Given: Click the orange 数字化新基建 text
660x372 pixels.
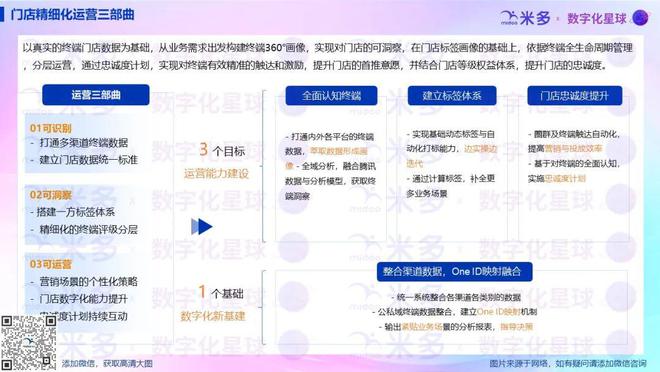Looking at the screenshot, I should [213, 316].
